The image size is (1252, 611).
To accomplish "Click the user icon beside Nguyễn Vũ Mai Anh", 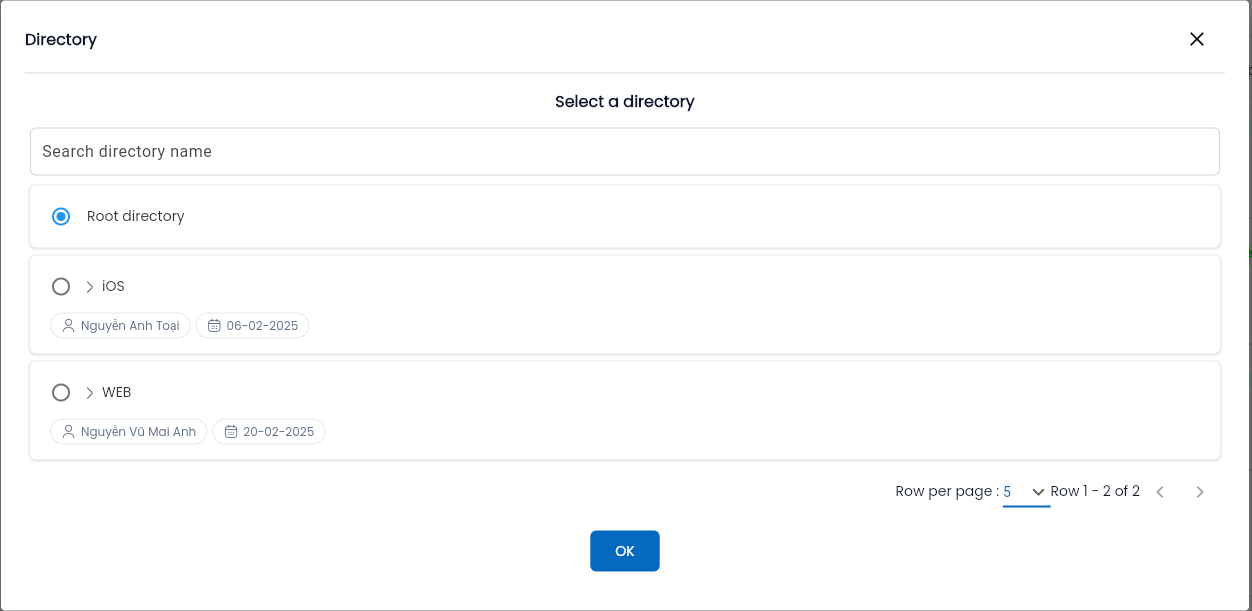I will [68, 432].
